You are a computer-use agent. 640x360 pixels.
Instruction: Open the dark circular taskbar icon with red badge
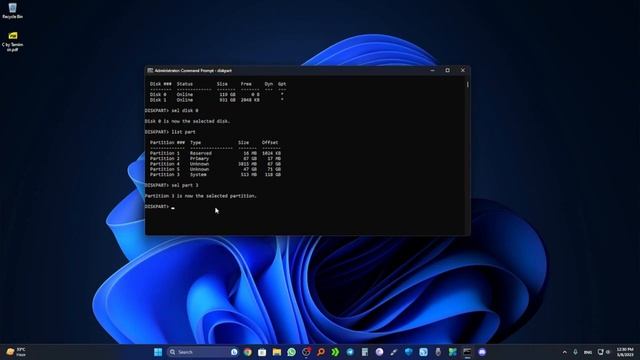point(306,352)
